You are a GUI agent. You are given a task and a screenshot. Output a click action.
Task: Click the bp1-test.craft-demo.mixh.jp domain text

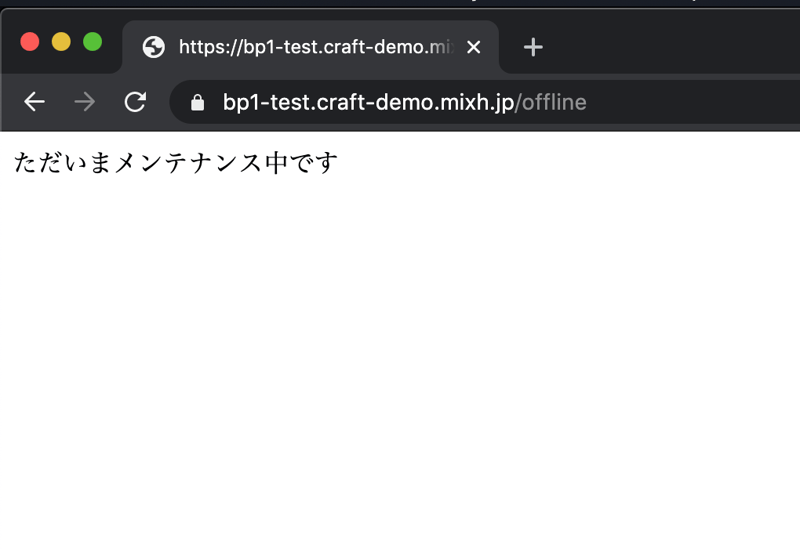coord(367,102)
